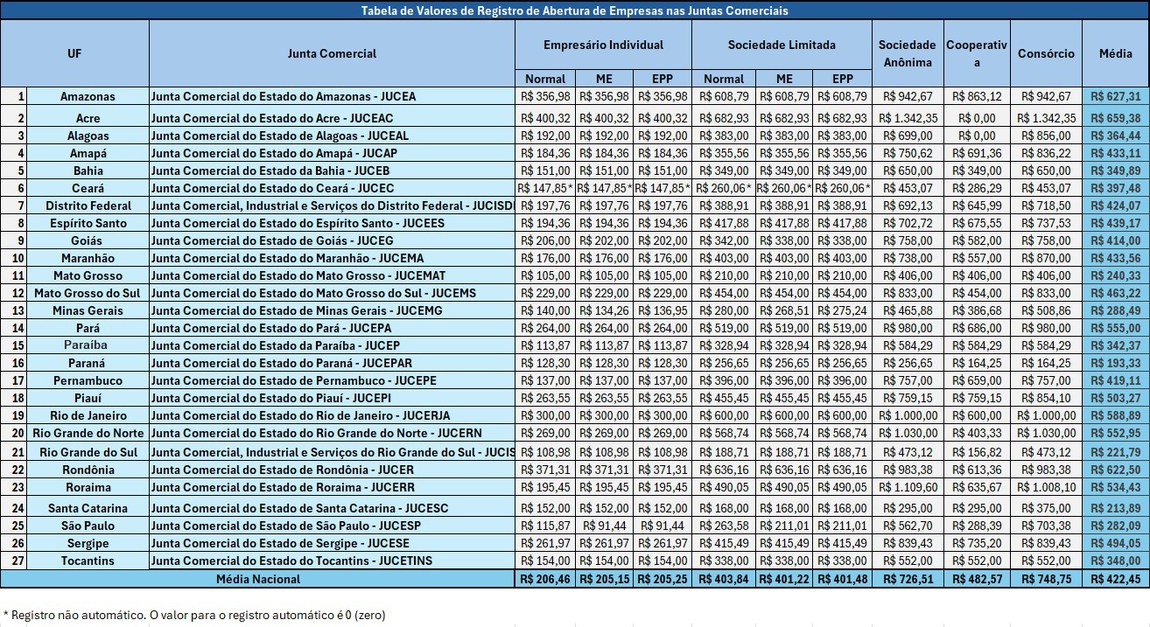The width and height of the screenshot is (1150, 627).
Task: Select the Cooperativa column header
Action: pyautogui.click(x=976, y=54)
